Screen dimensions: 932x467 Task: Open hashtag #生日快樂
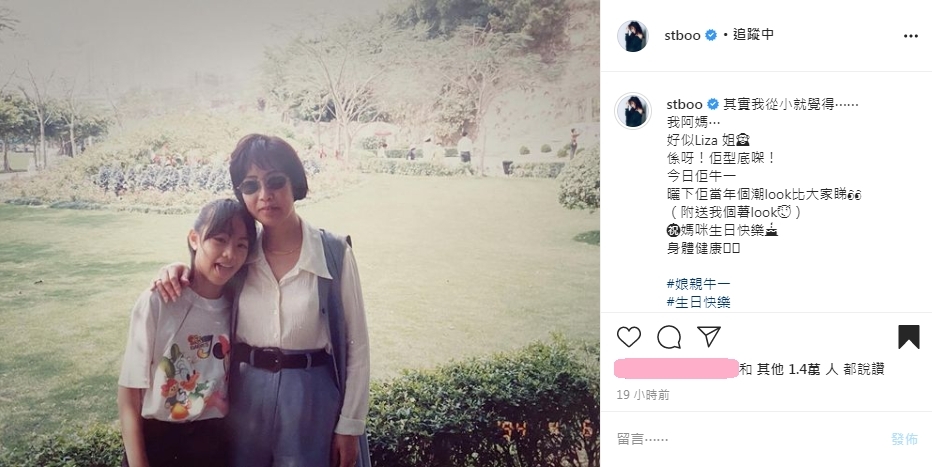[698, 302]
